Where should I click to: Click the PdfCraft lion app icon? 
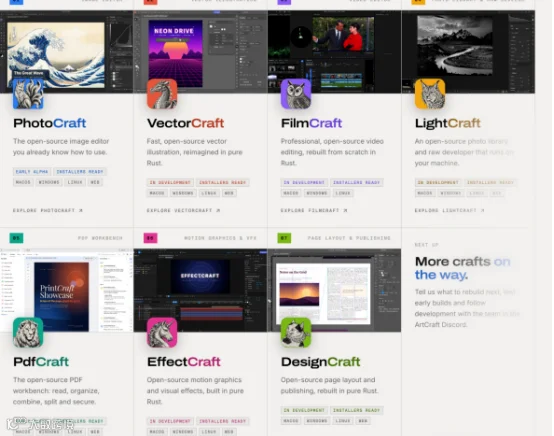click(x=28, y=332)
